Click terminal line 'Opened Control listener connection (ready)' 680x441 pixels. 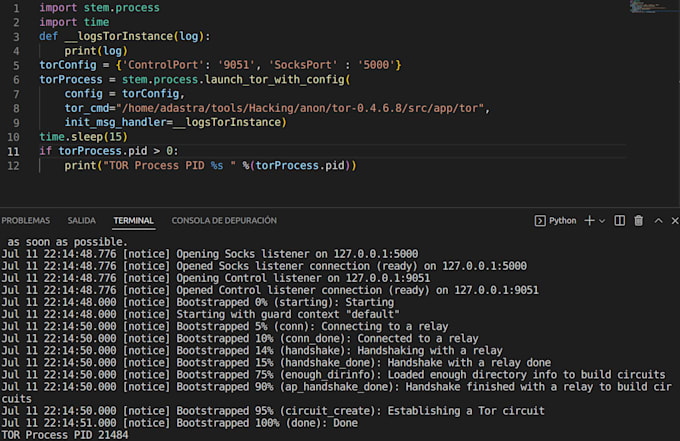[x=270, y=290]
